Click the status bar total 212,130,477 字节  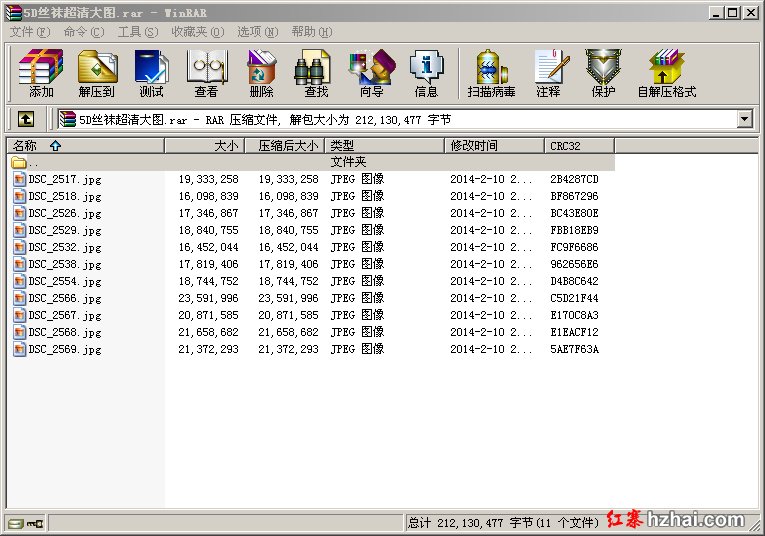503,523
